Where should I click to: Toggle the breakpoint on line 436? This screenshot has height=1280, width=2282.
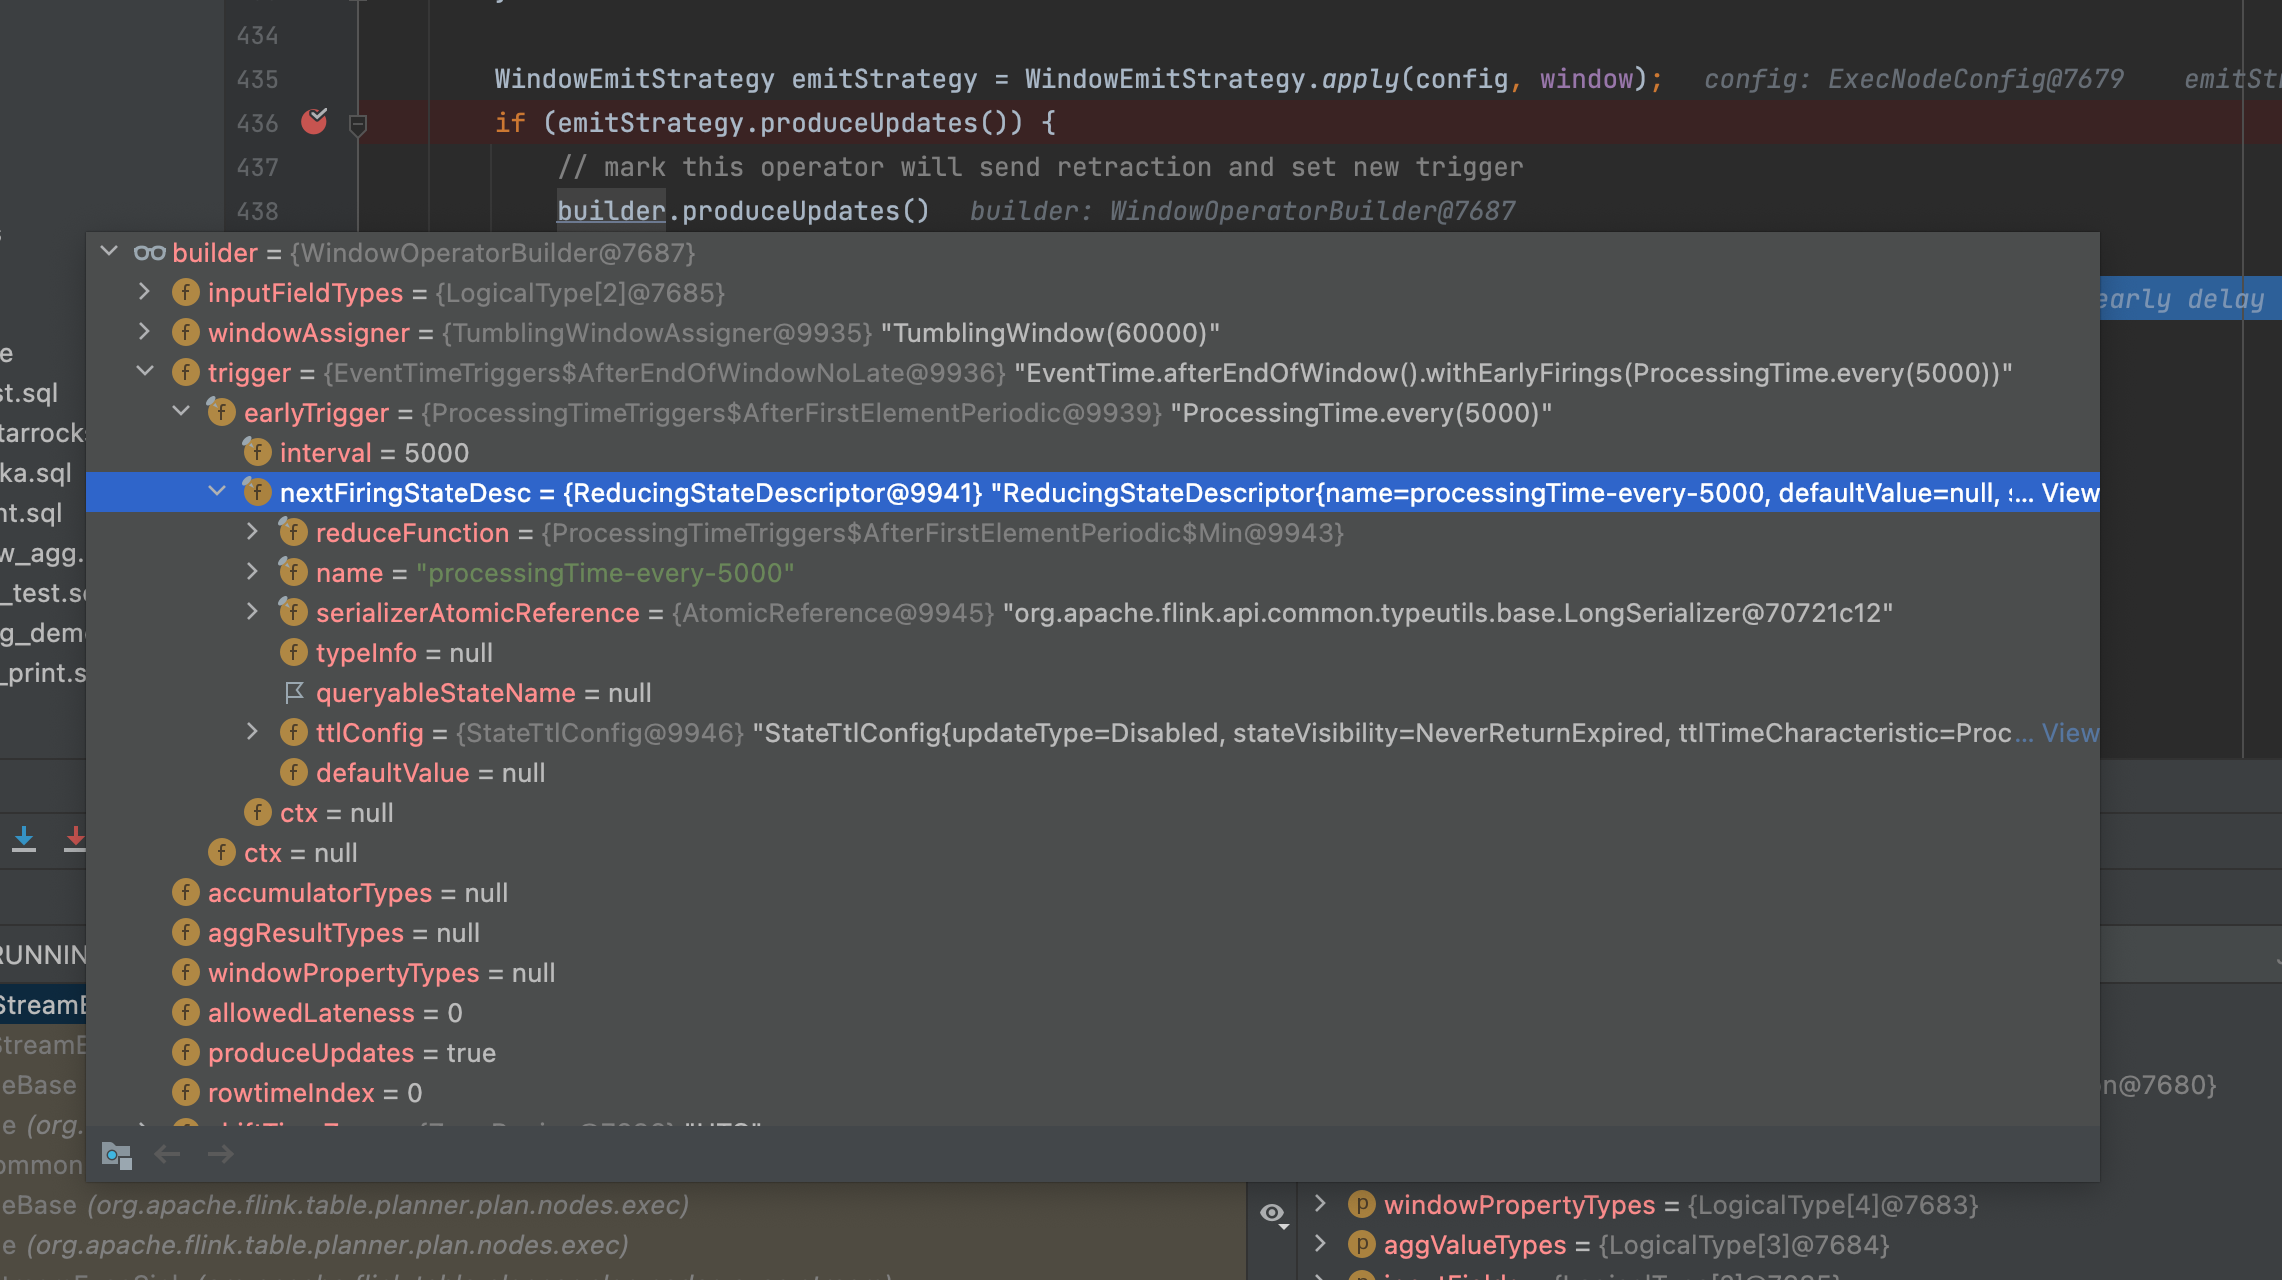pos(313,122)
